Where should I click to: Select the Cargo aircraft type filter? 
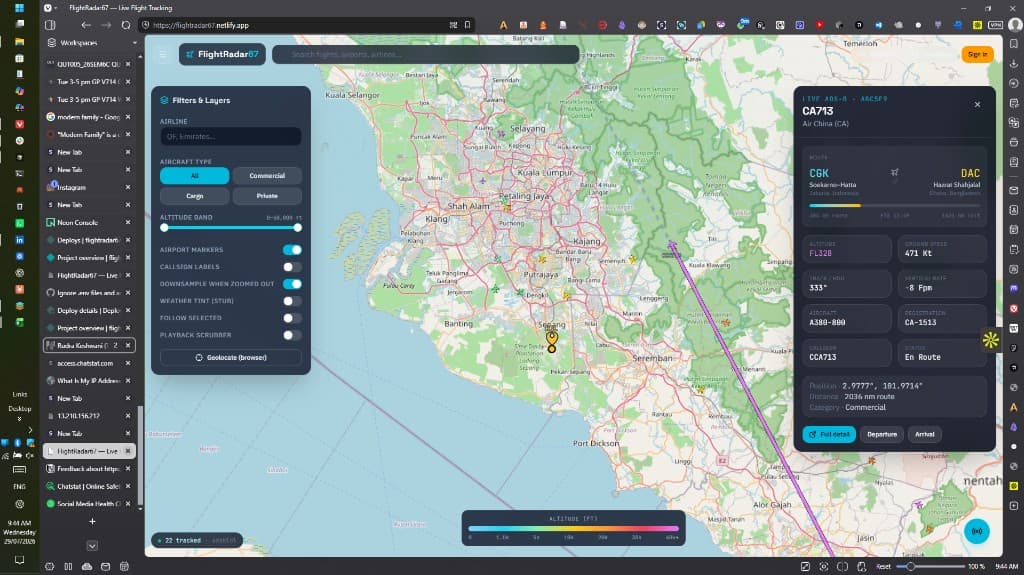195,196
